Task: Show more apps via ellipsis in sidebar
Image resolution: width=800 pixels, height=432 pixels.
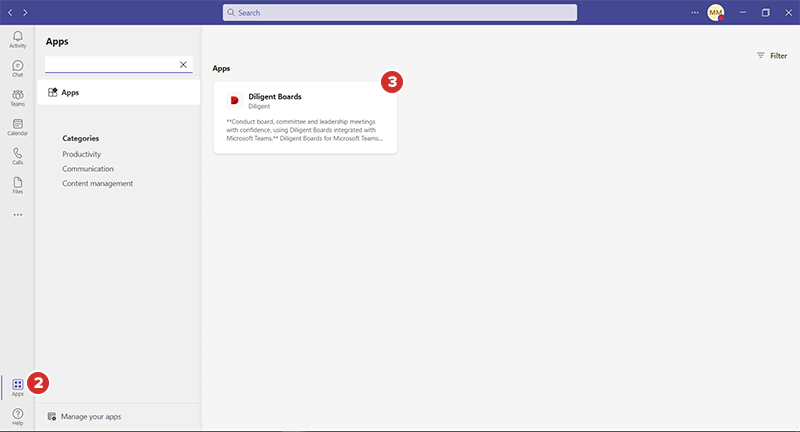Action: click(x=17, y=214)
